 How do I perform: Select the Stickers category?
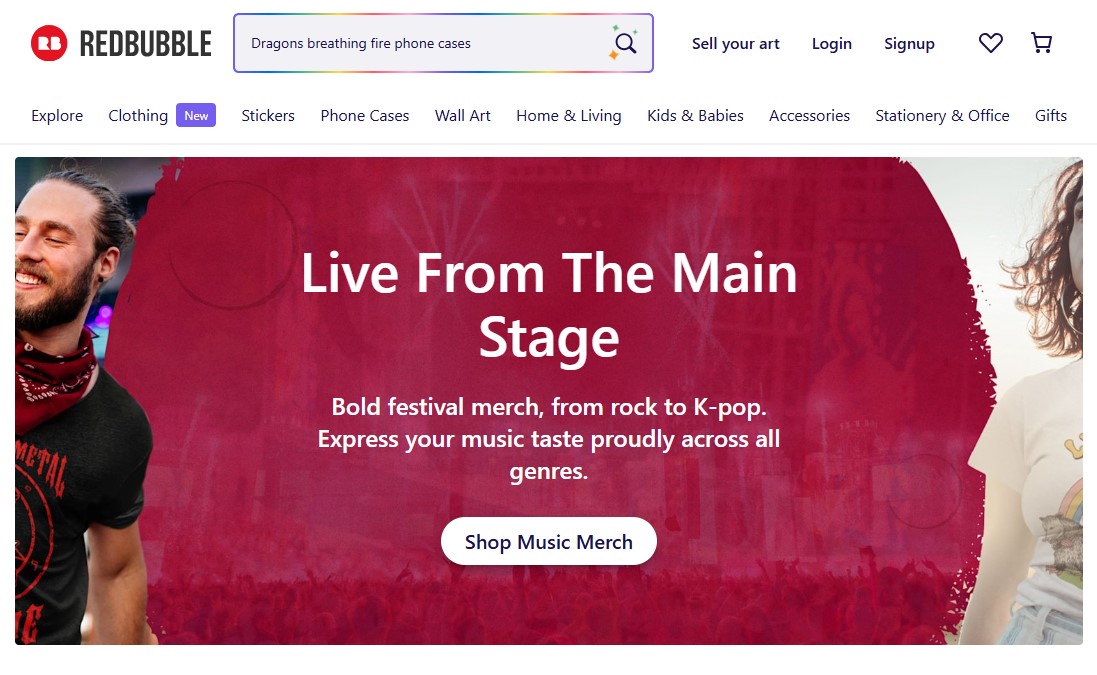[x=268, y=116]
